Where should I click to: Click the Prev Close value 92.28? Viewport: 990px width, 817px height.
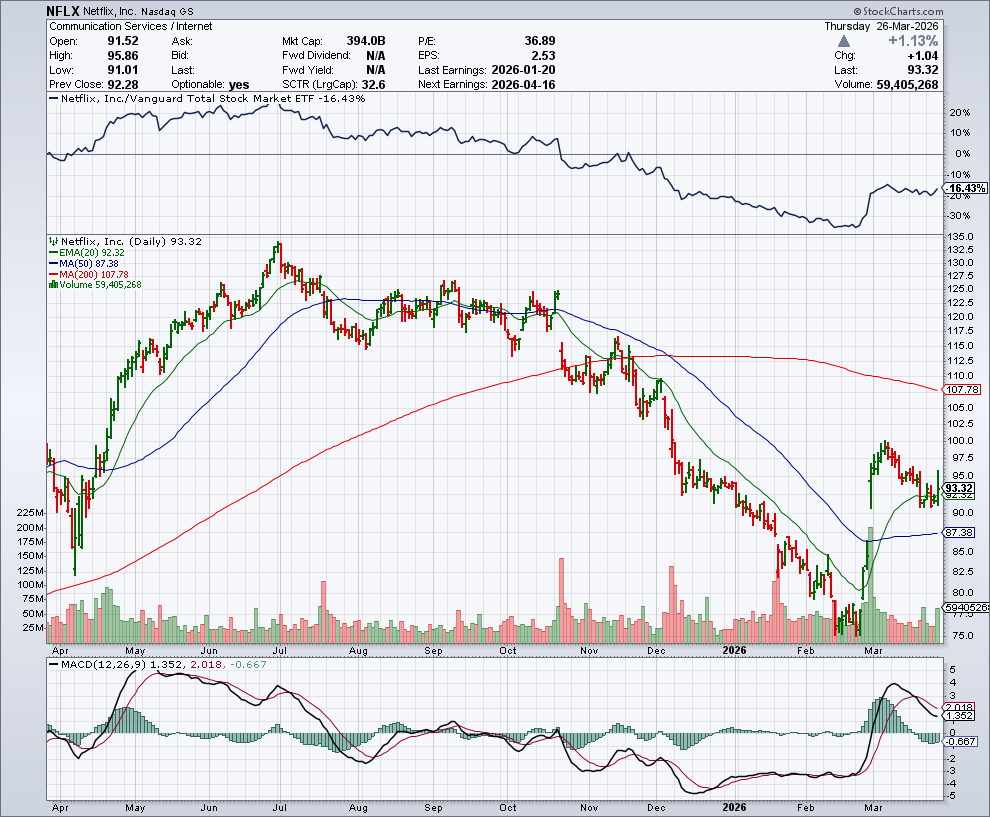click(x=122, y=85)
